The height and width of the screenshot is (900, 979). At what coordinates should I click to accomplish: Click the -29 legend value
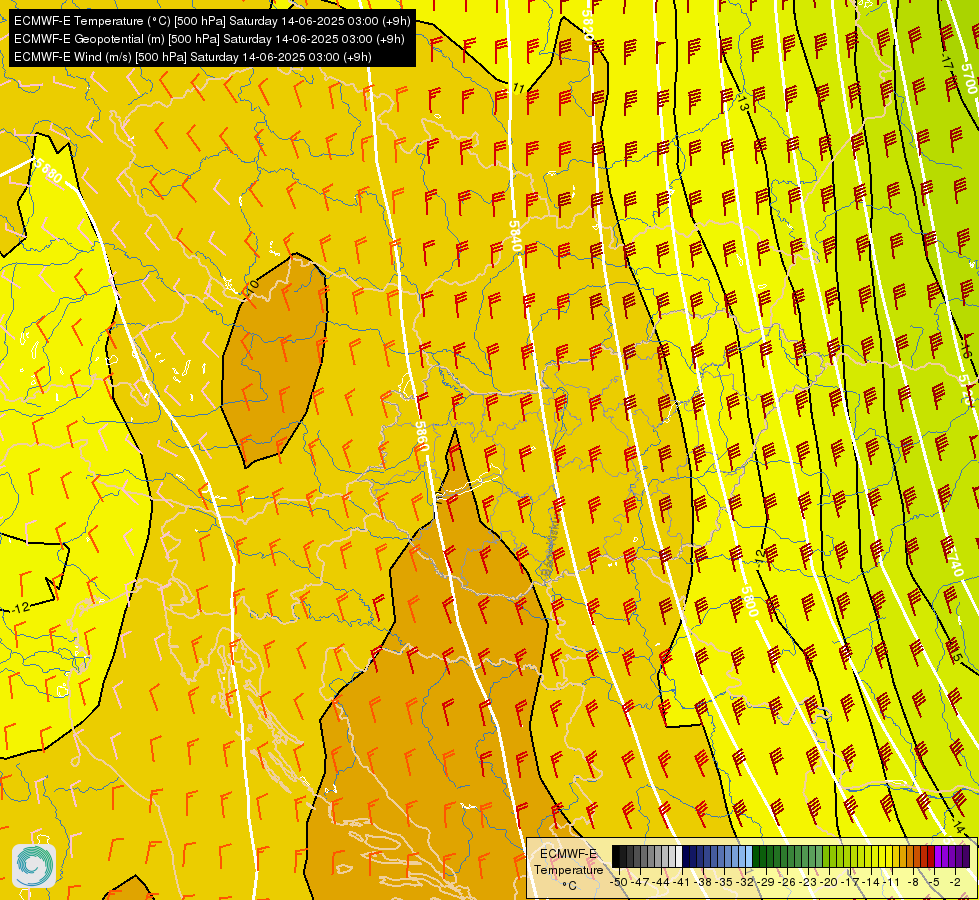767,882
